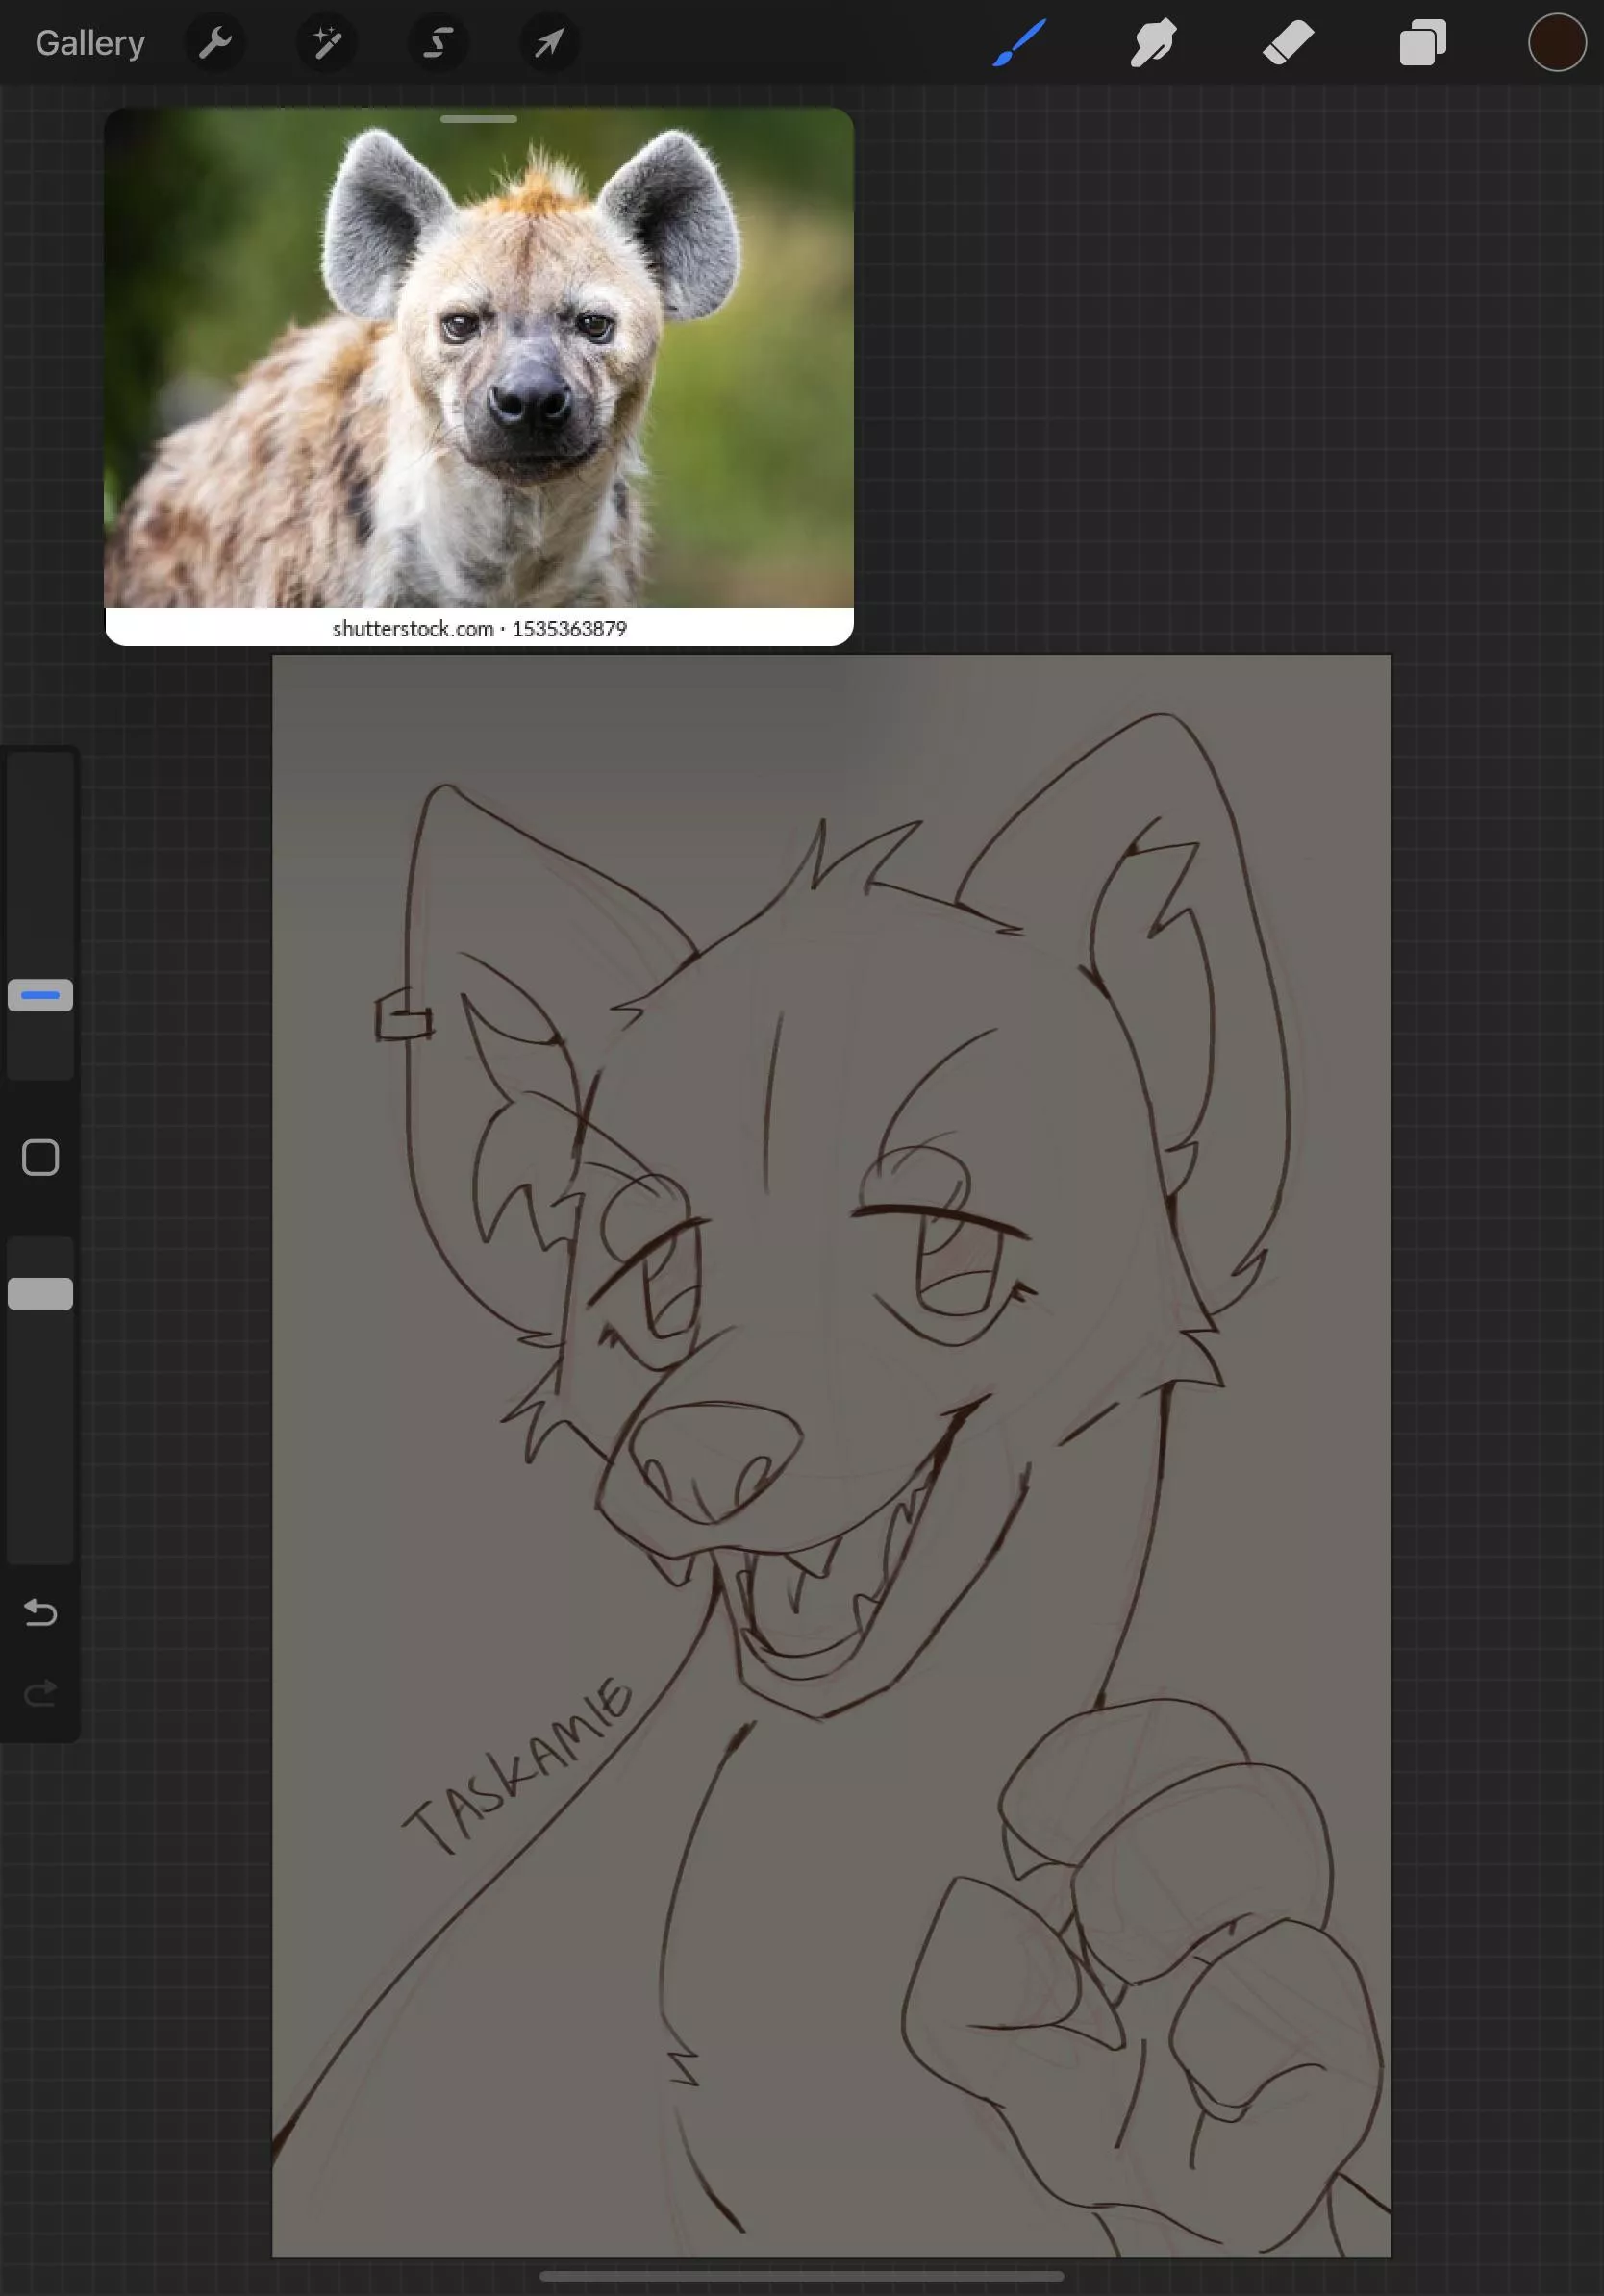Screen dimensions: 1604x2296
Task: Tap the redo arrow in sidebar
Action: pyautogui.click(x=40, y=1691)
